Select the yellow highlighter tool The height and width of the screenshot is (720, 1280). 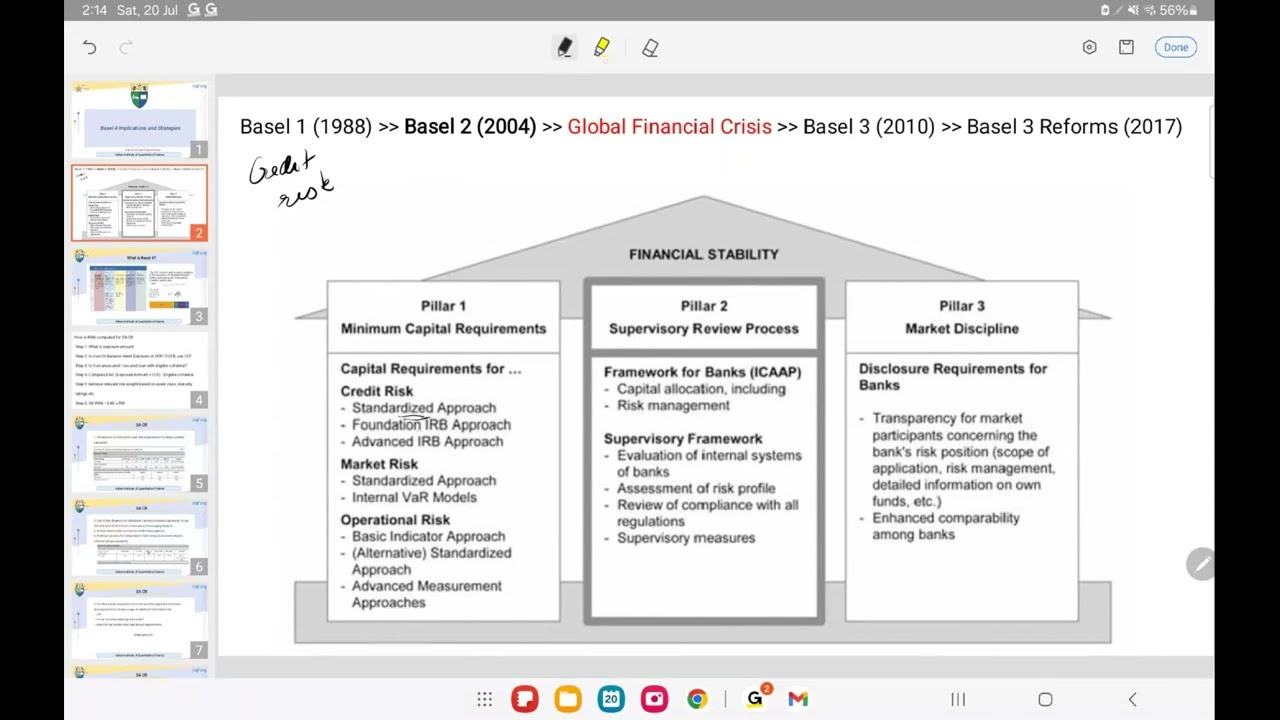click(602, 47)
